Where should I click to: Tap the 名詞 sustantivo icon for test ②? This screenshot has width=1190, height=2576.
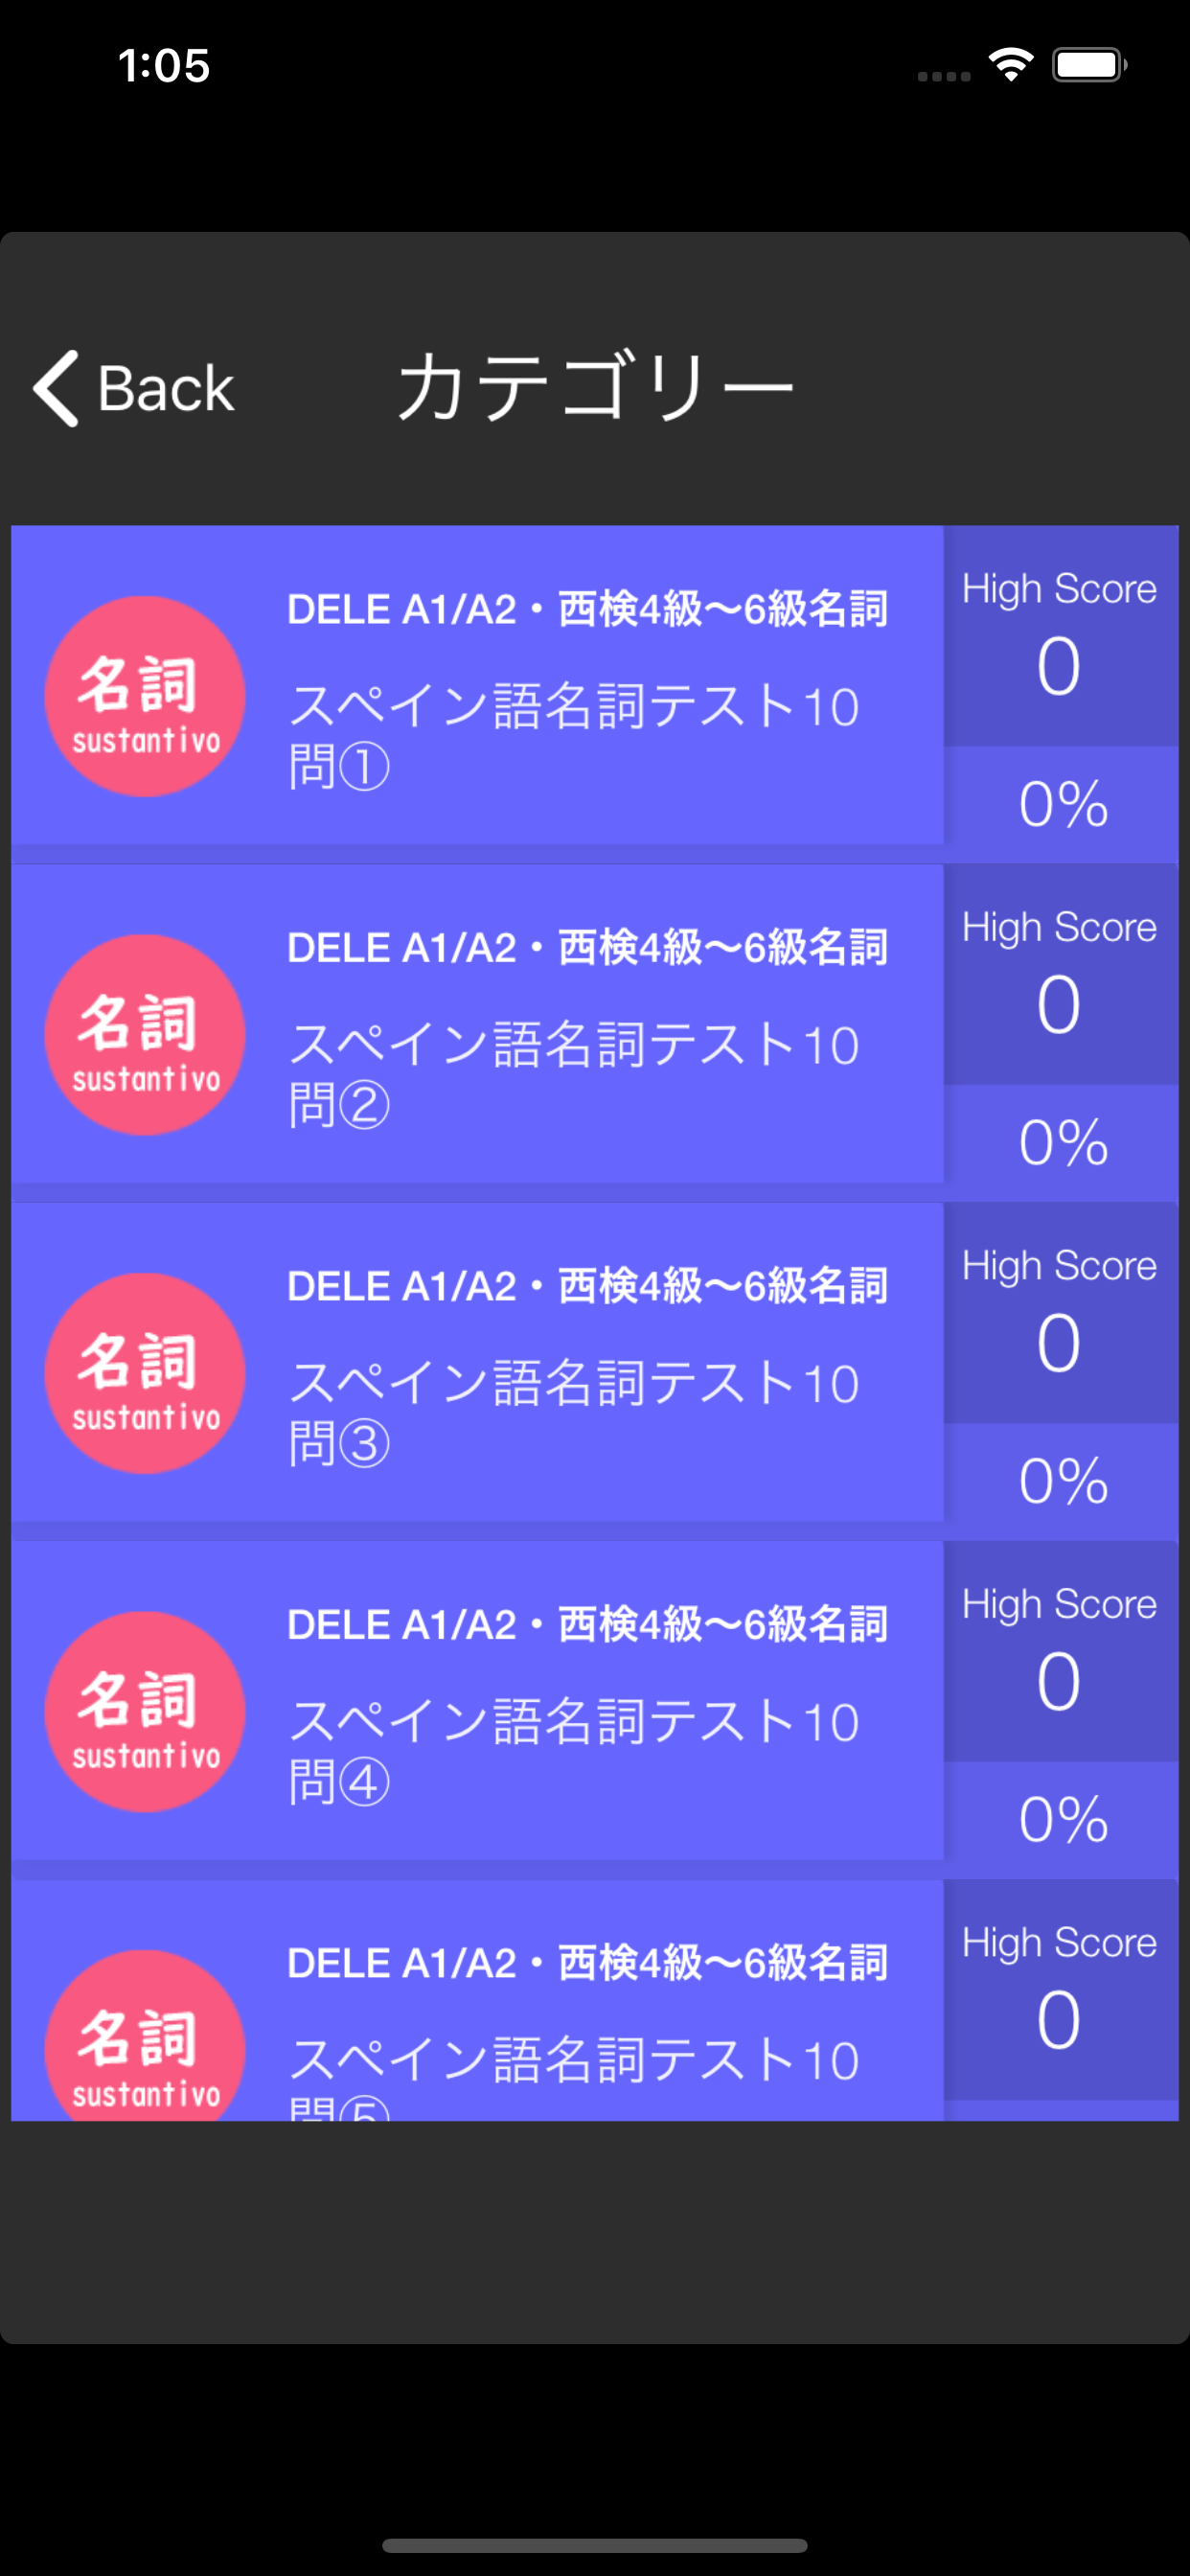(145, 1034)
